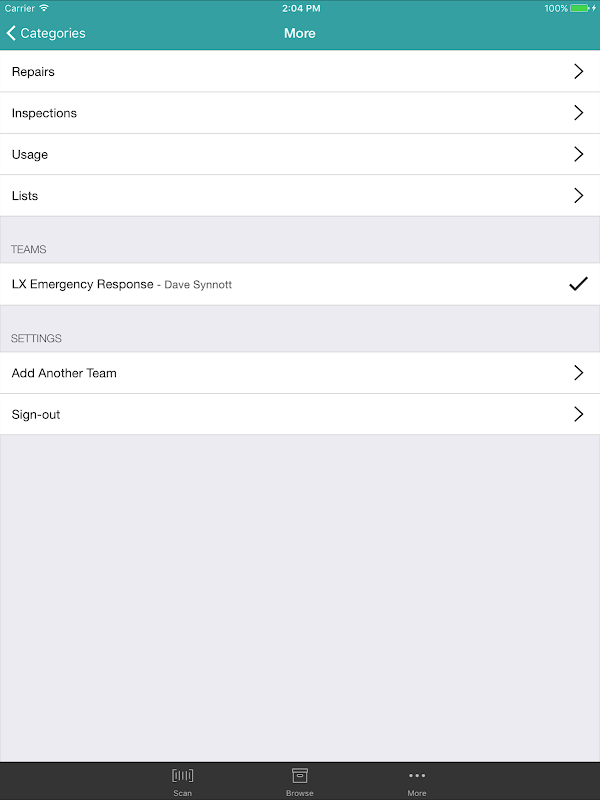
Task: Tap the Sign-out row chevron
Action: coord(578,414)
